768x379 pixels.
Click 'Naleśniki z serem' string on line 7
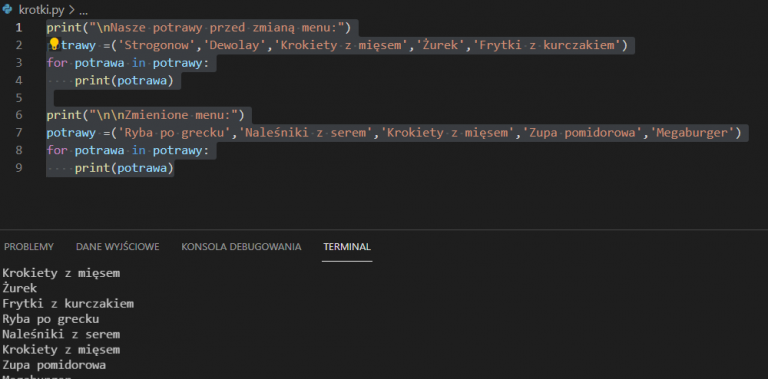[306, 133]
